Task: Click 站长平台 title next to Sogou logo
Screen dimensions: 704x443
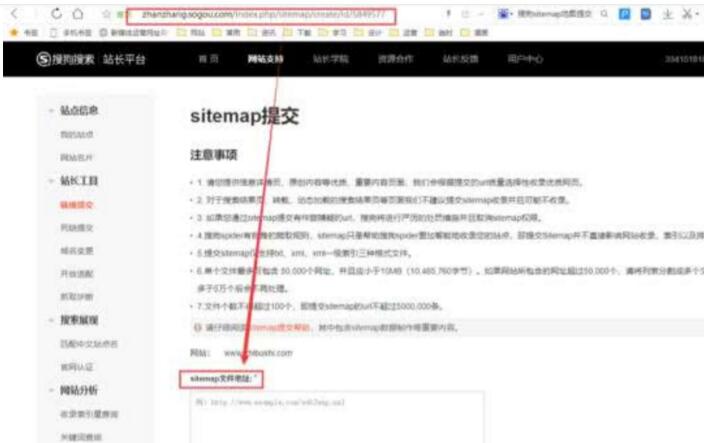Action: click(x=124, y=59)
